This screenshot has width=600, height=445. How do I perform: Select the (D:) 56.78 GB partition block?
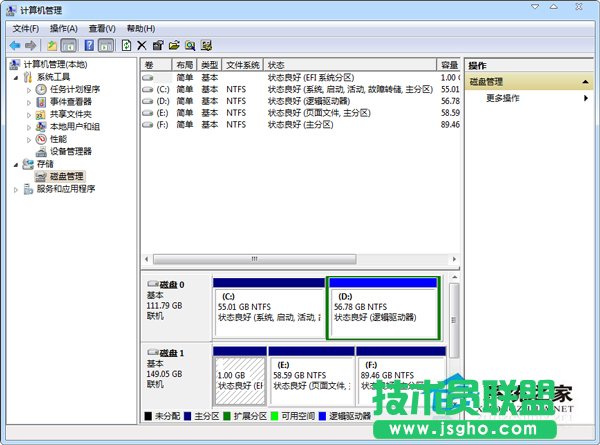[383, 308]
